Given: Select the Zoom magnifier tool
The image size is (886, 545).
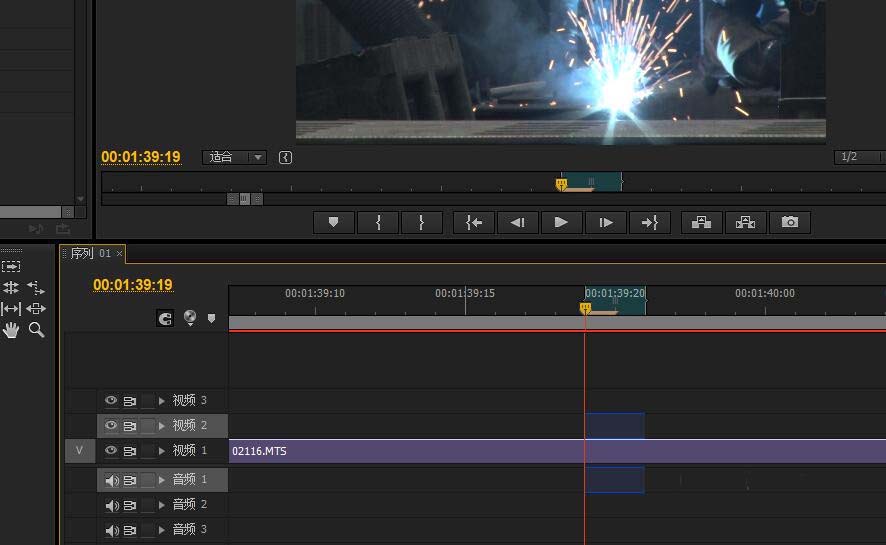Looking at the screenshot, I should pyautogui.click(x=36, y=330).
